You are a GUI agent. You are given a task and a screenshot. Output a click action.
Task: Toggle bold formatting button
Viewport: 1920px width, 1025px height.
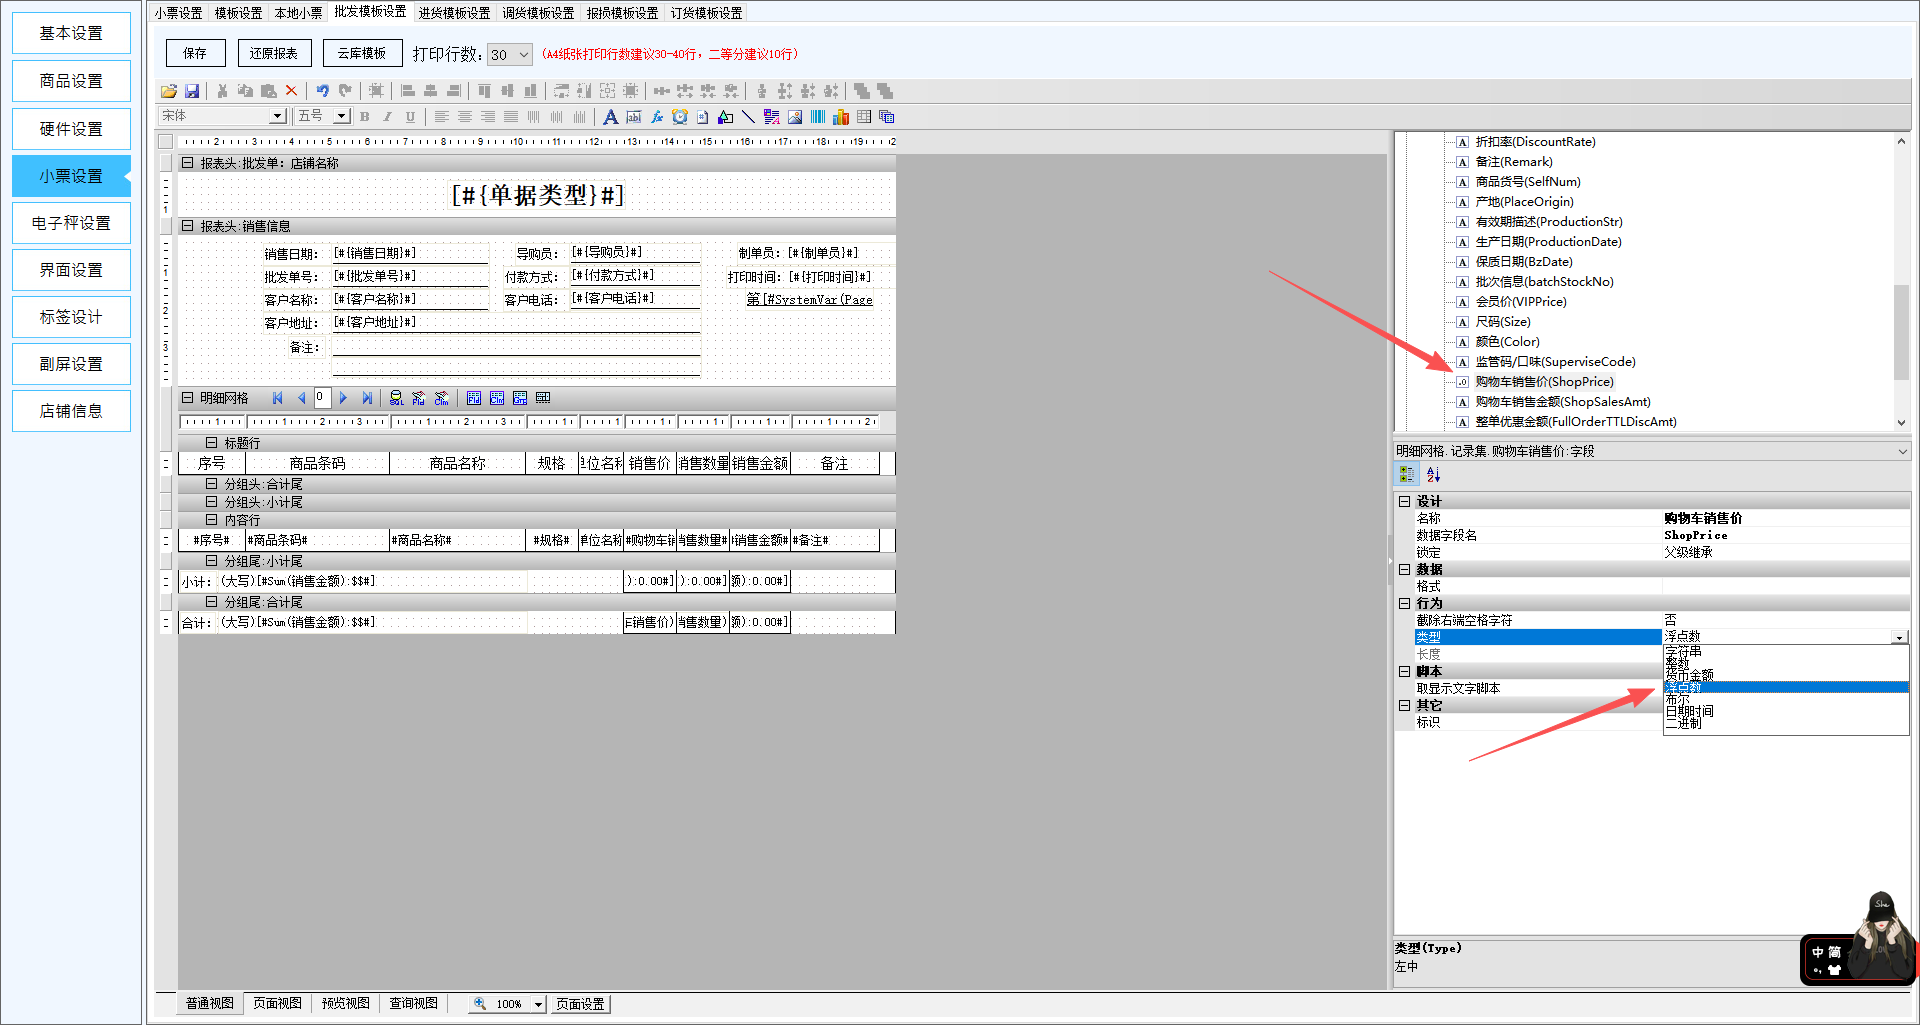(x=365, y=117)
